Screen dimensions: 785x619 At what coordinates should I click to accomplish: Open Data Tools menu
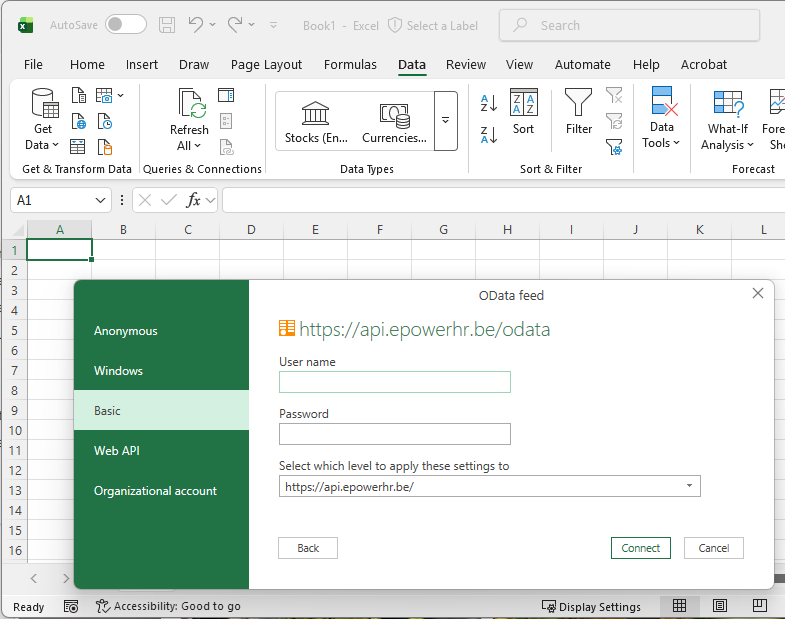coord(661,118)
